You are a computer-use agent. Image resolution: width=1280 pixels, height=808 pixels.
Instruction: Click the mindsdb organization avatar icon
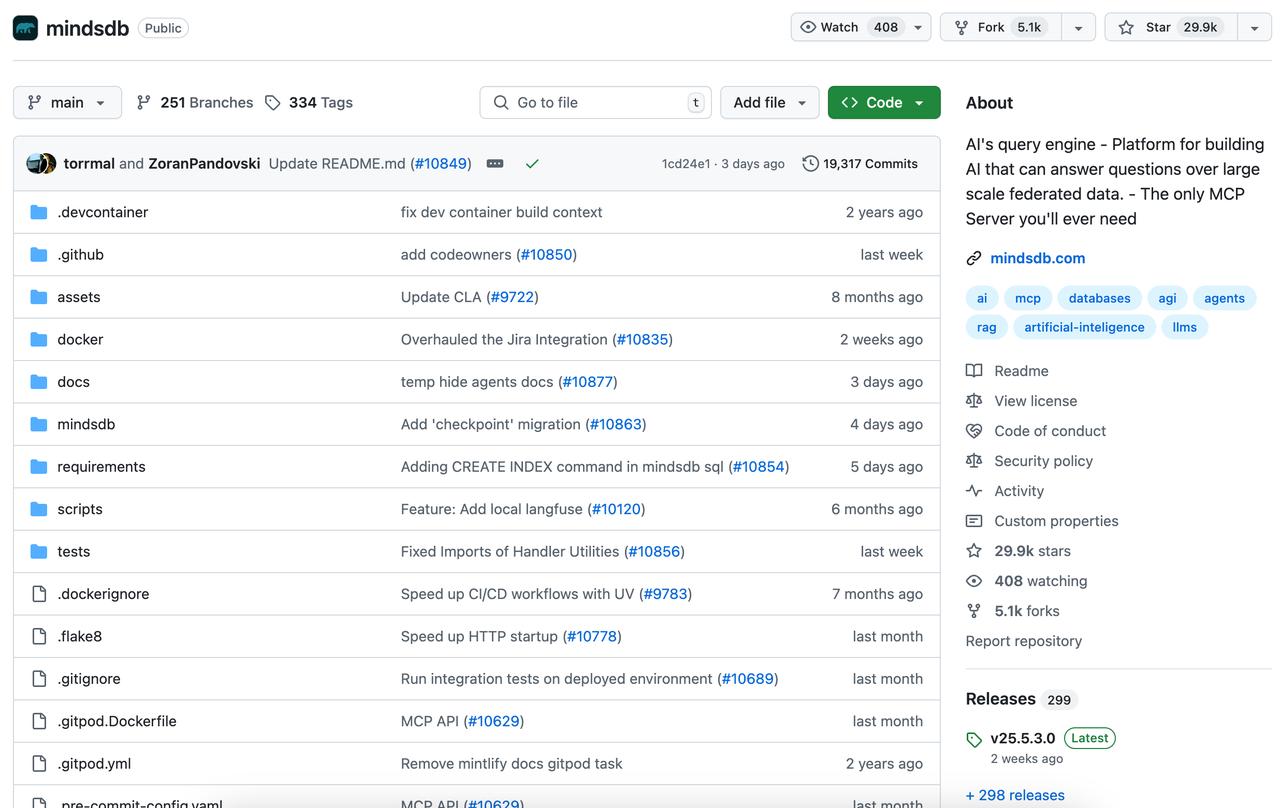pos(25,28)
